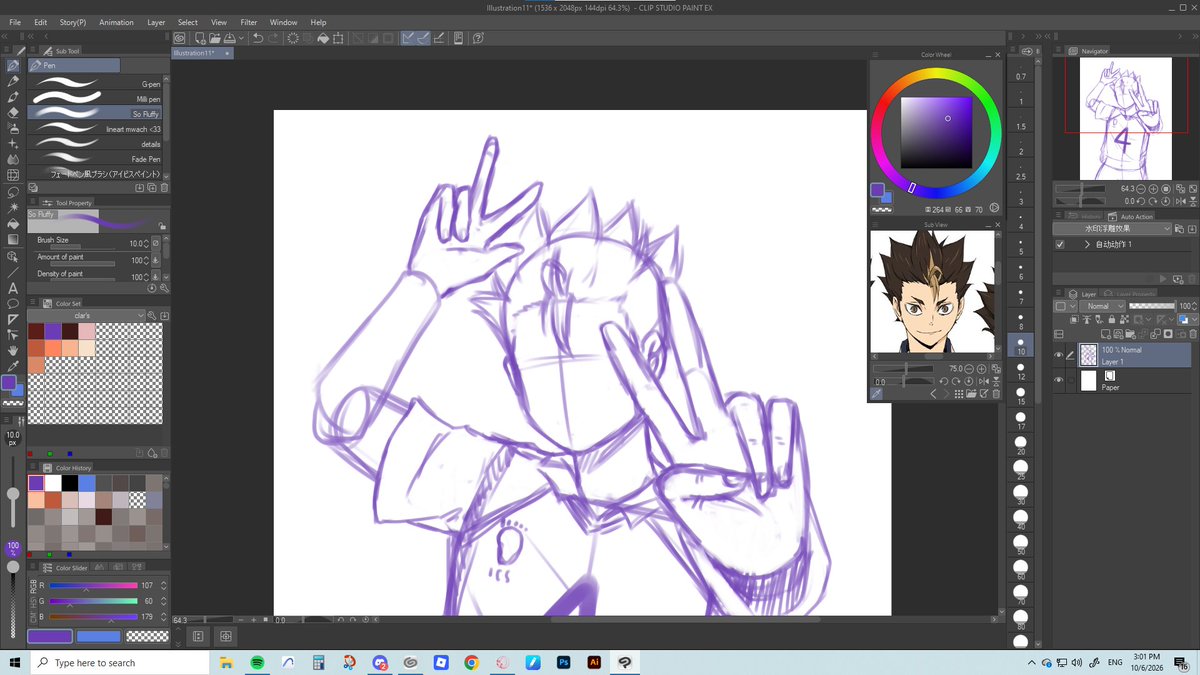Open the Layer menu
Viewport: 1200px width, 675px height.
(x=156, y=22)
